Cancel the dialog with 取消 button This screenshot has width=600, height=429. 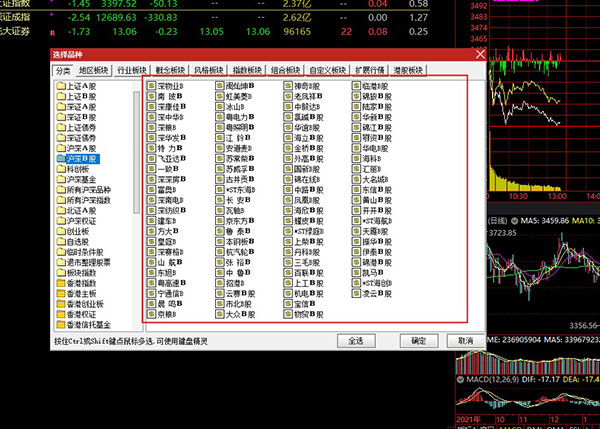(x=466, y=341)
